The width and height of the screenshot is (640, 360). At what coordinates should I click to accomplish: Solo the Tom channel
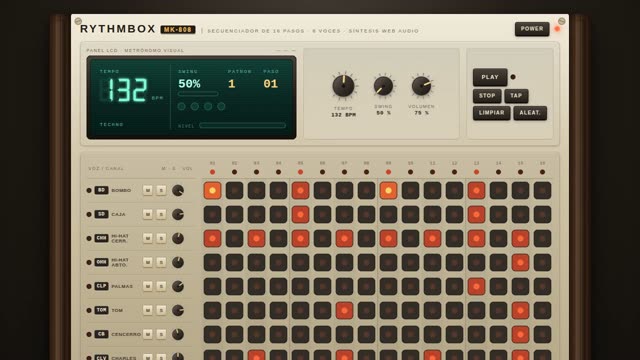[161, 310]
